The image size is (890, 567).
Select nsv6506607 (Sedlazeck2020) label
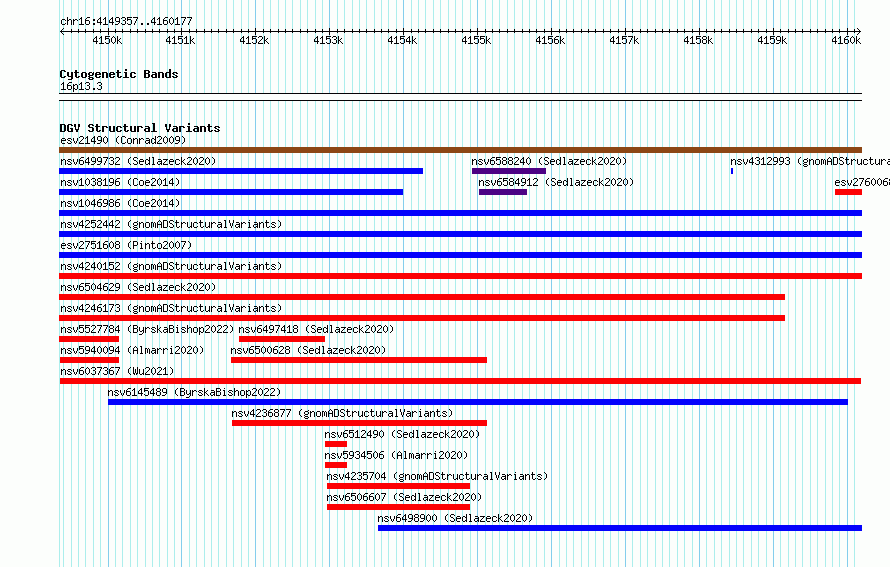pos(404,497)
